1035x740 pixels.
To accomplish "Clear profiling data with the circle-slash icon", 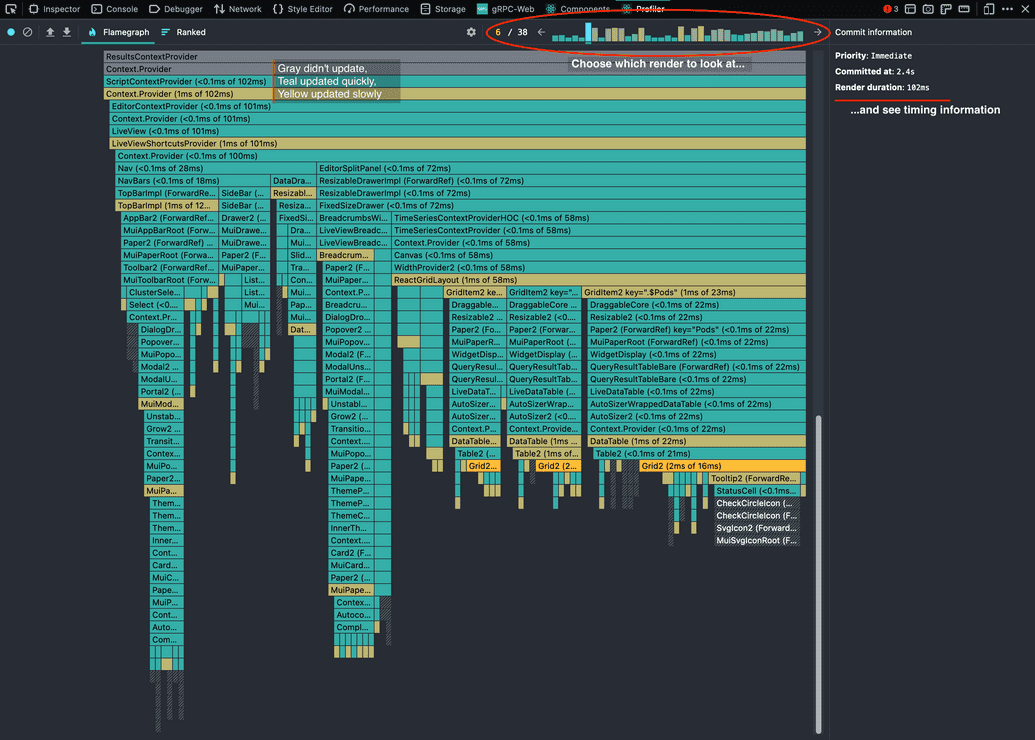I will point(28,32).
